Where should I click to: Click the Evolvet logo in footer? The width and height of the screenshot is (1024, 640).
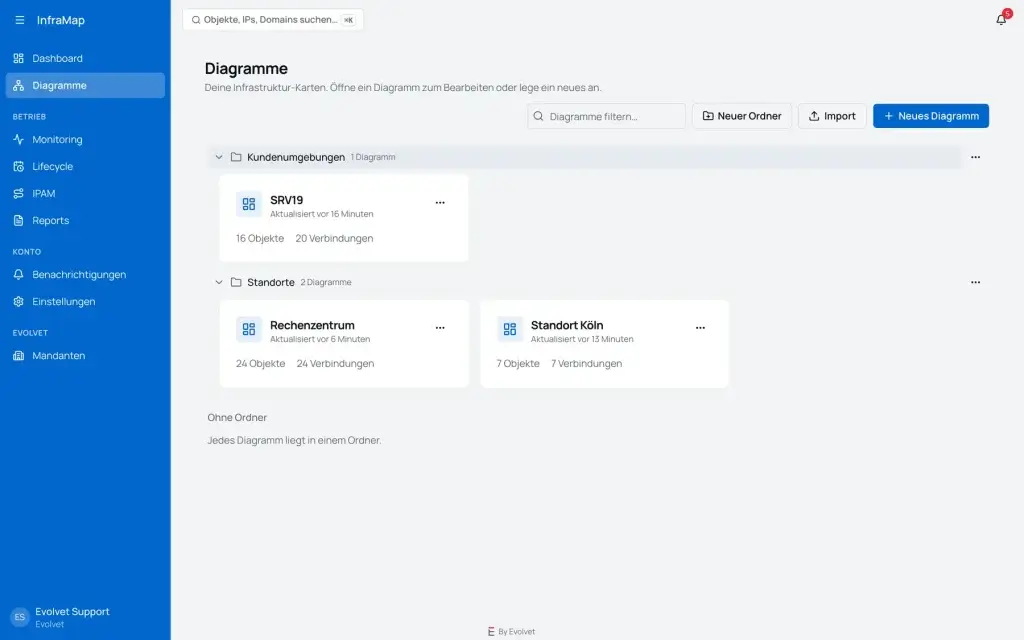(491, 632)
